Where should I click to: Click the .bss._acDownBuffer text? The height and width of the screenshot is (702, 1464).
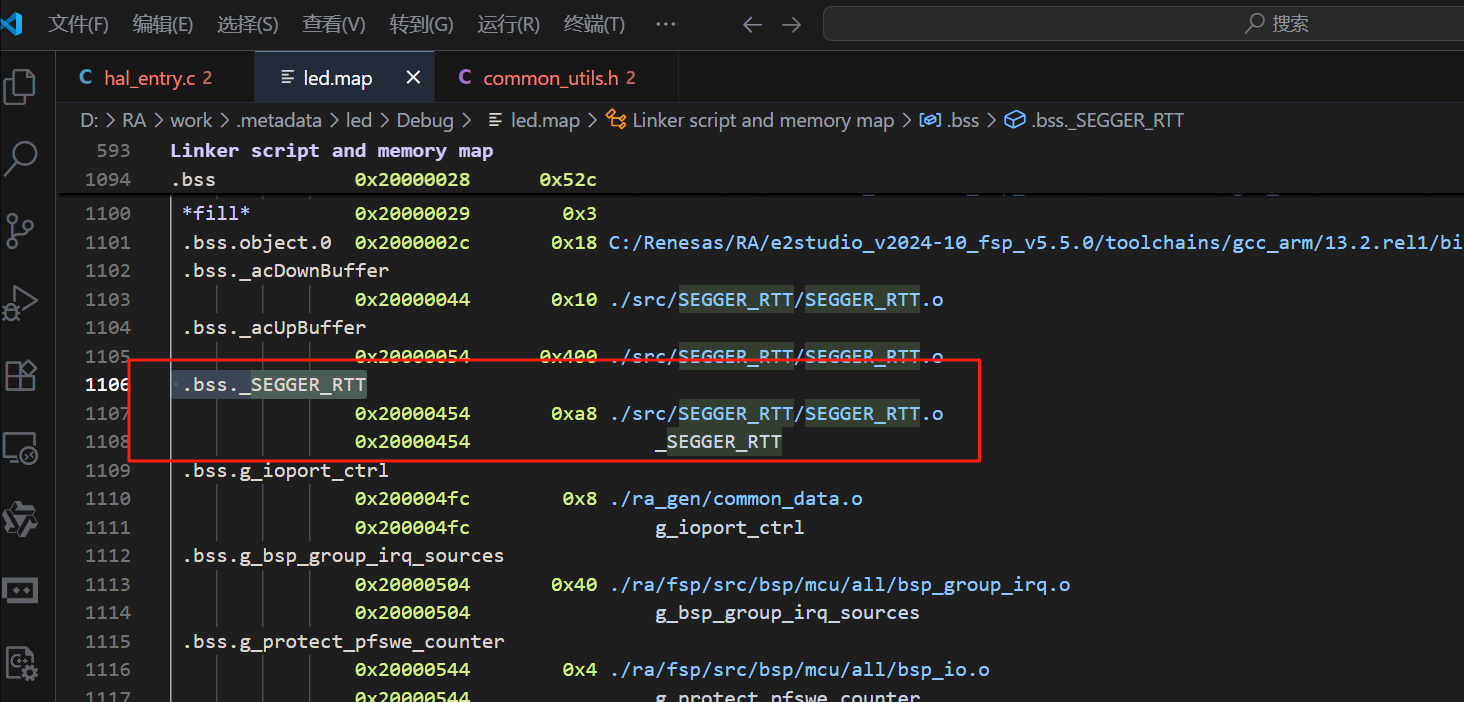[x=285, y=271]
